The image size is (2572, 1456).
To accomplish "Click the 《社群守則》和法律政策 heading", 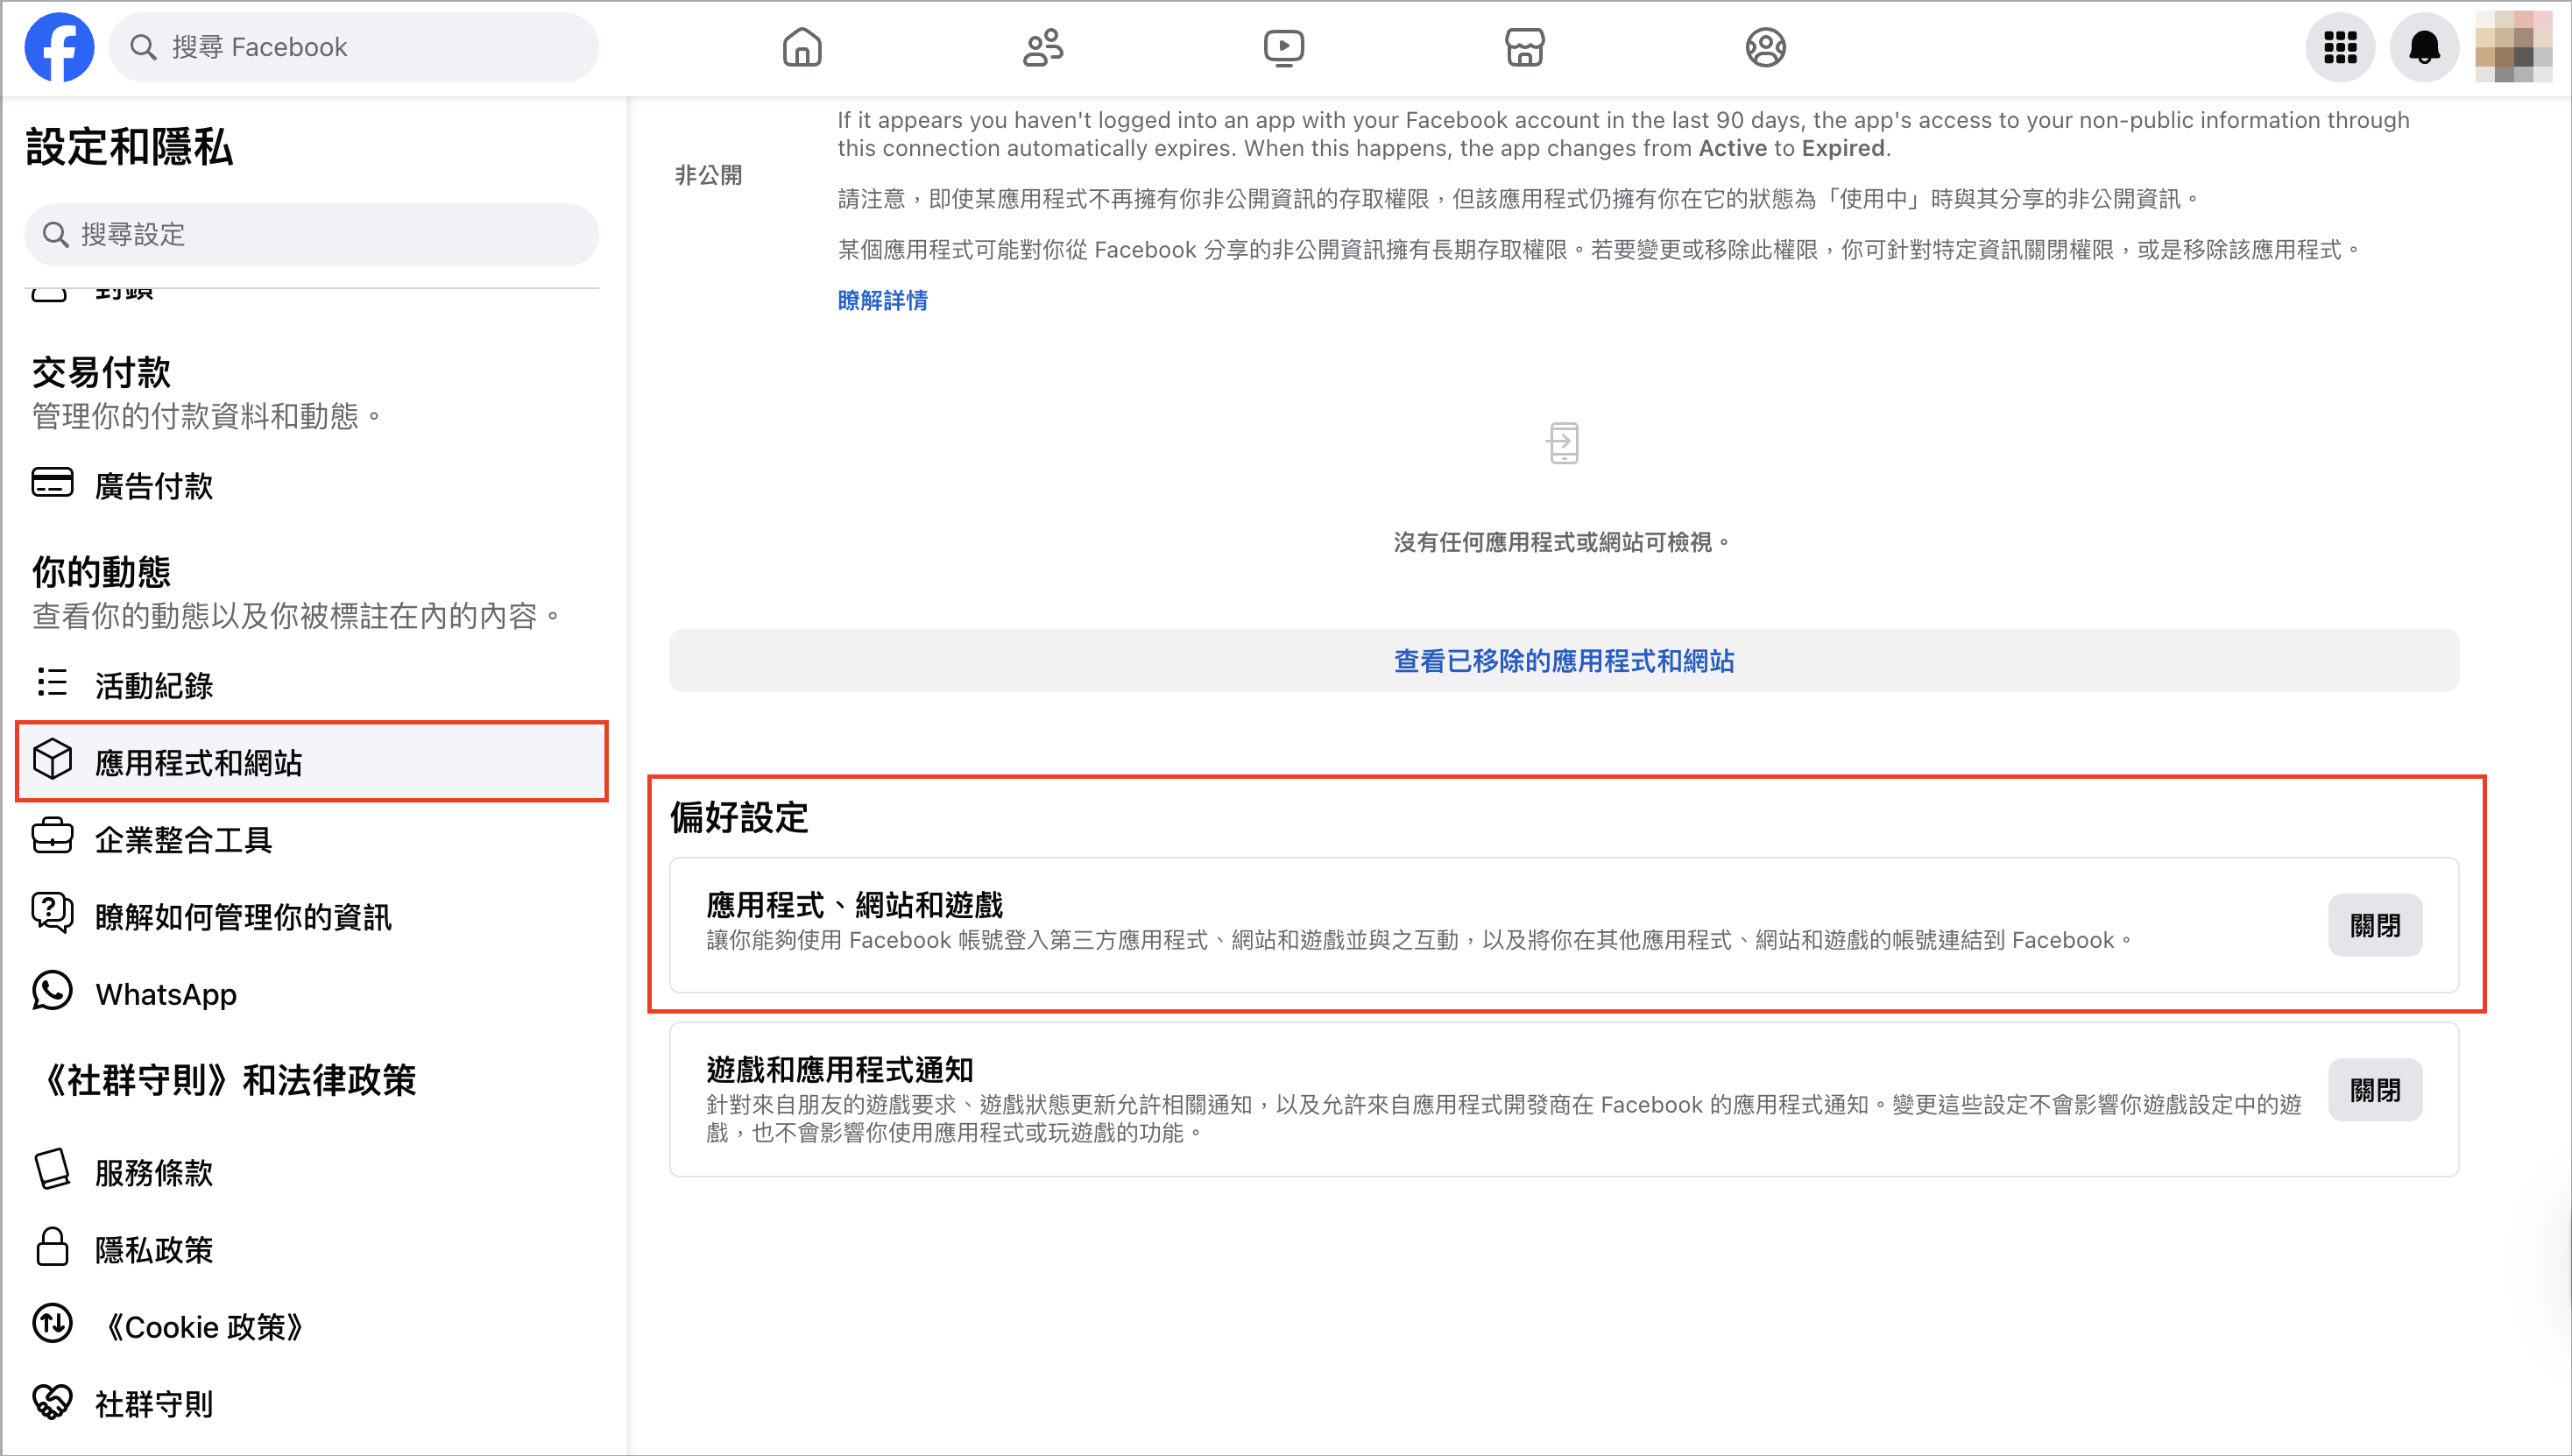I will (226, 1080).
